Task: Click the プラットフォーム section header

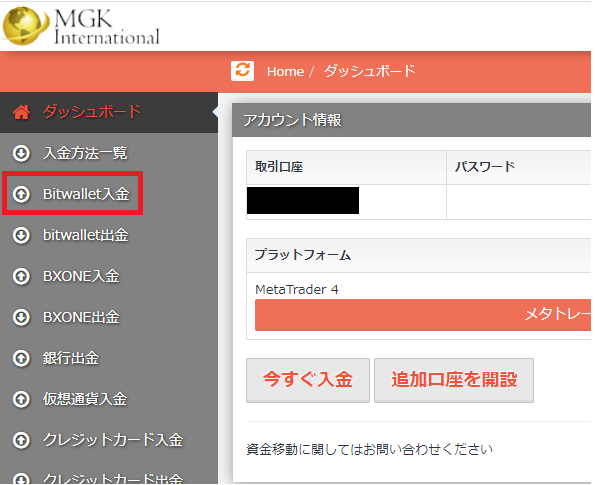Action: pyautogui.click(x=419, y=255)
